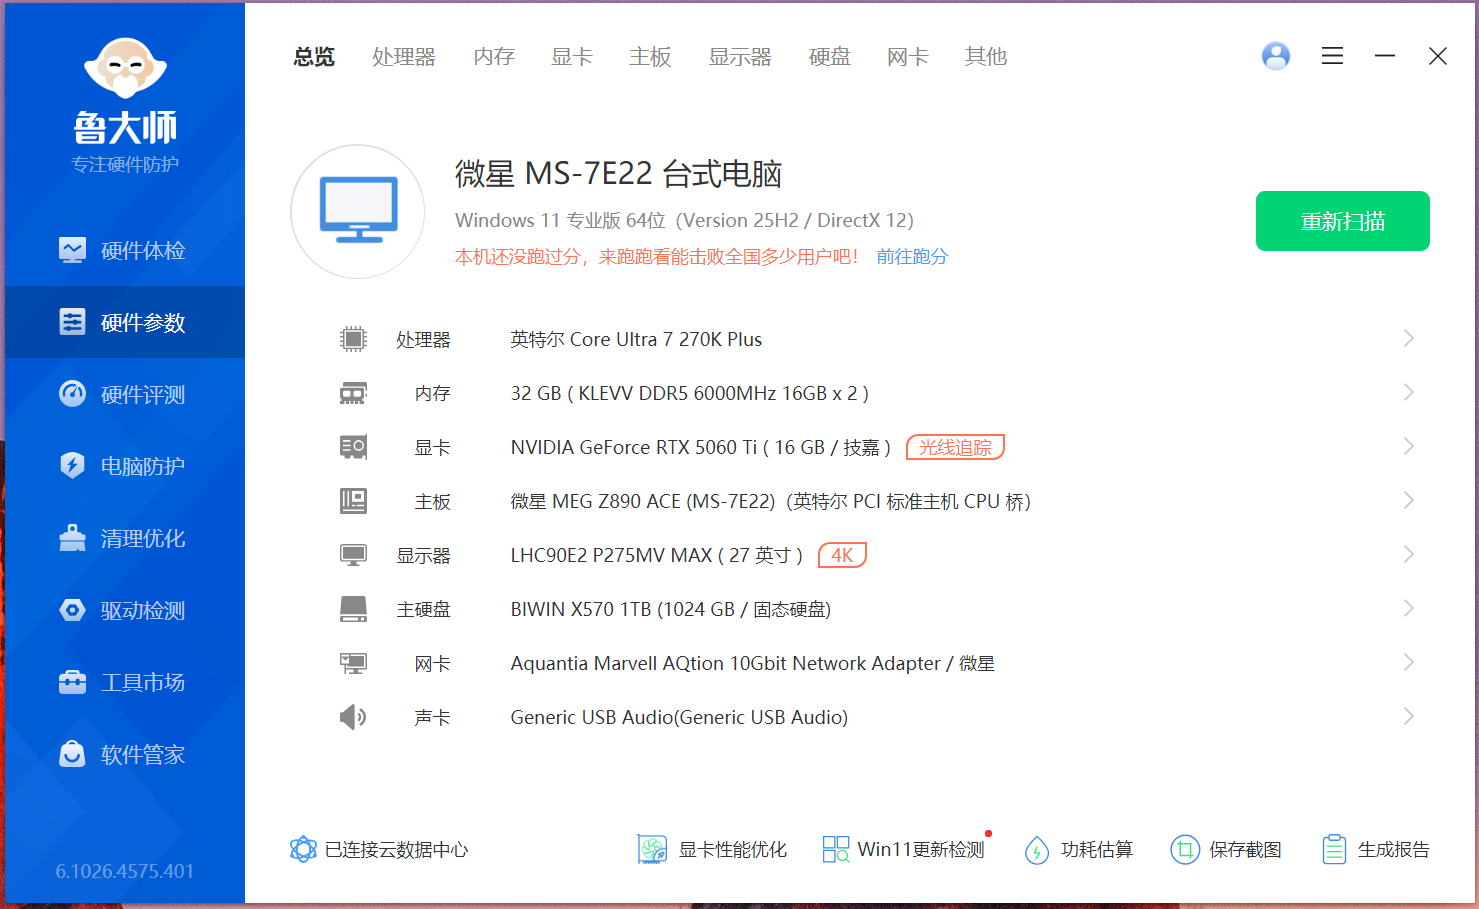Click the 硬件体检 sidebar icon
The width and height of the screenshot is (1479, 909).
click(x=72, y=250)
